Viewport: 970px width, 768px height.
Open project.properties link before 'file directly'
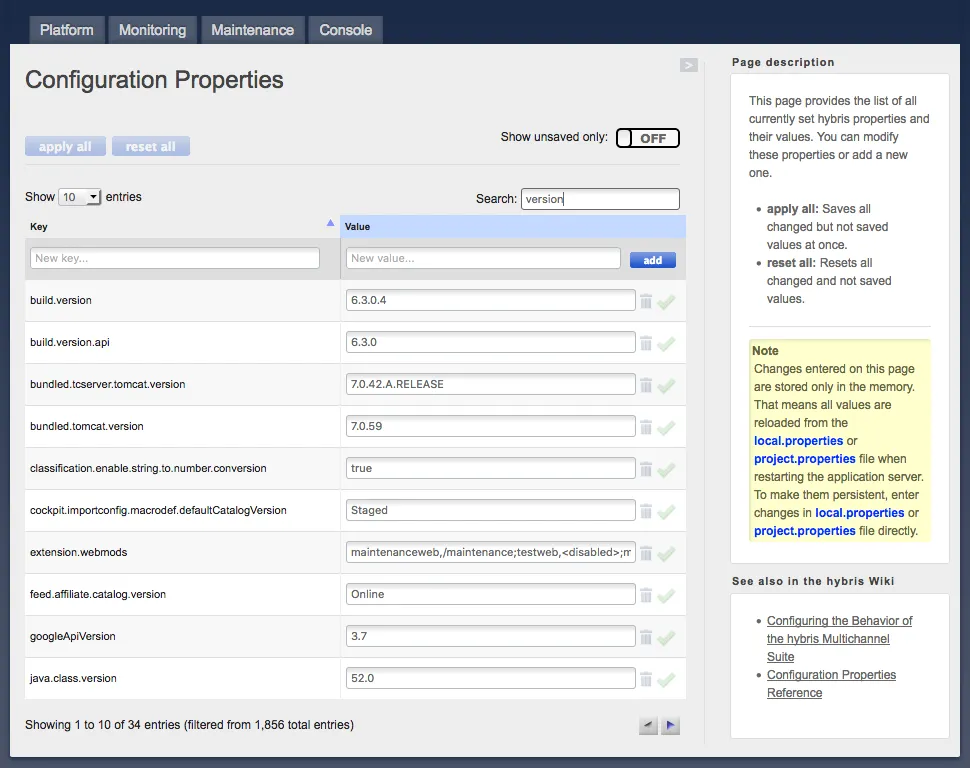coord(804,530)
